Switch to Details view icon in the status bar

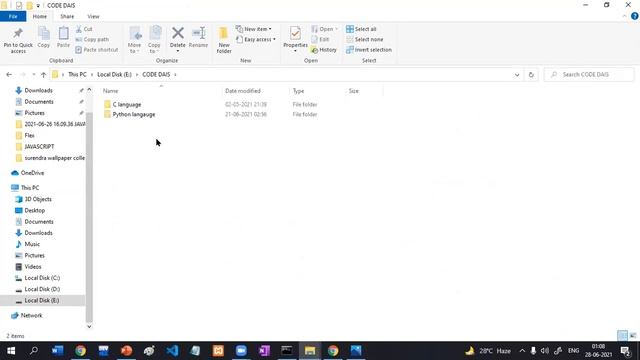click(622, 336)
